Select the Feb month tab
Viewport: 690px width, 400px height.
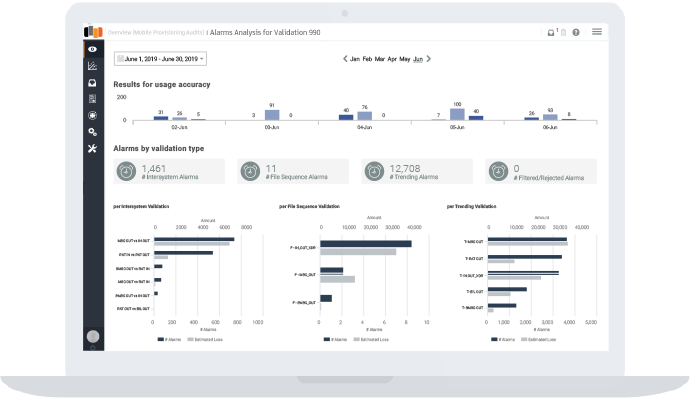367,59
